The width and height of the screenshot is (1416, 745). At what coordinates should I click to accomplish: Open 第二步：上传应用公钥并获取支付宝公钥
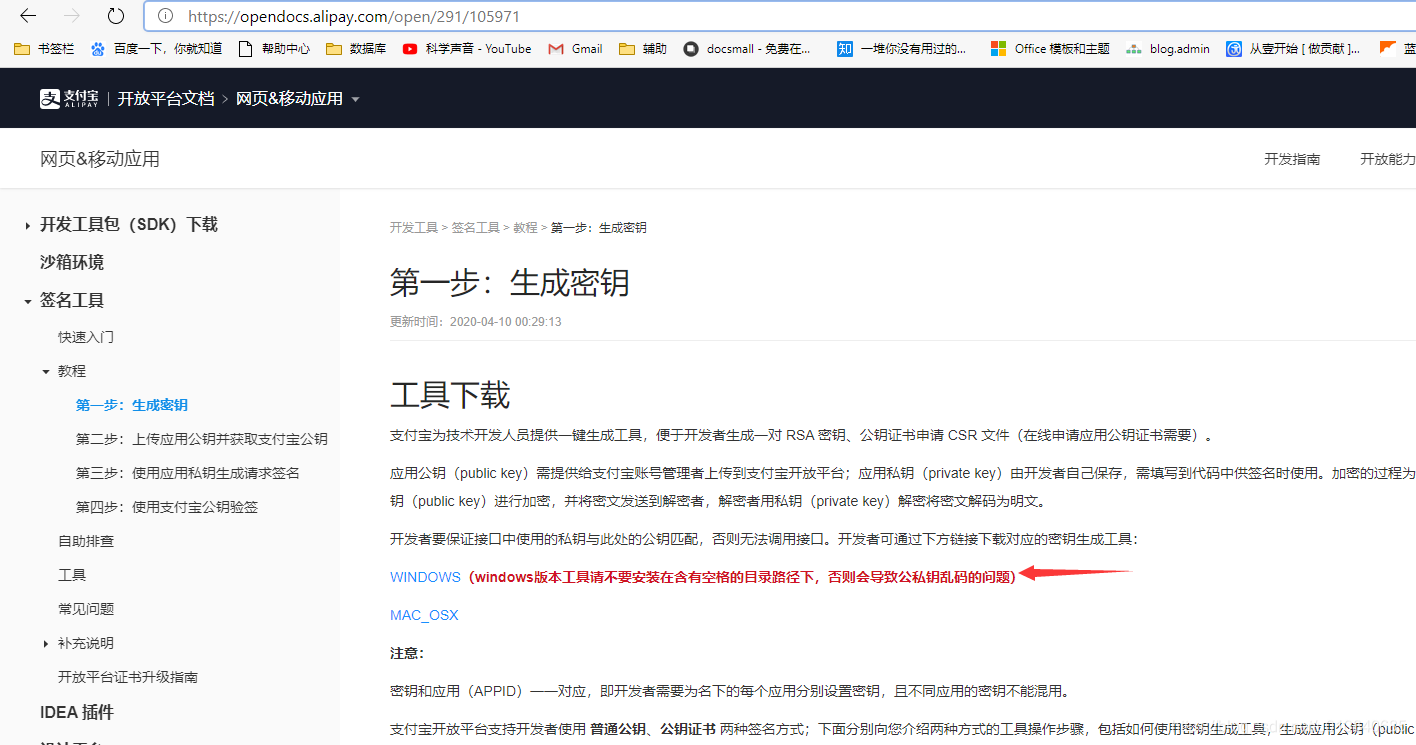(202, 439)
